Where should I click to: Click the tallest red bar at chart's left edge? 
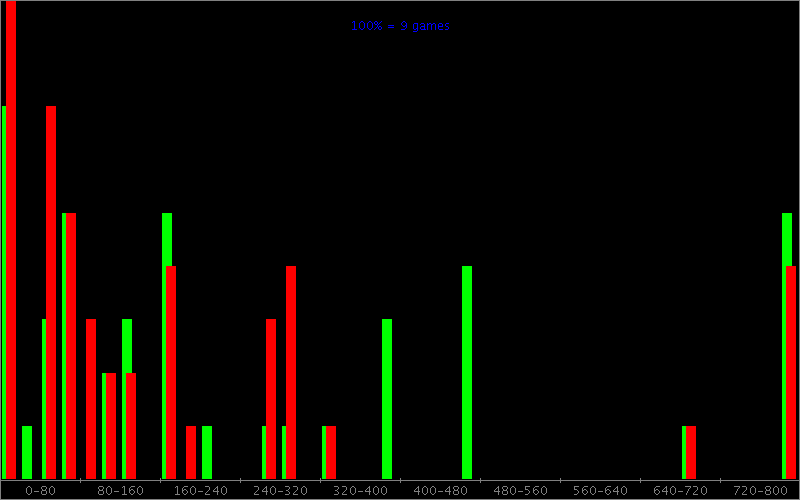tap(11, 240)
